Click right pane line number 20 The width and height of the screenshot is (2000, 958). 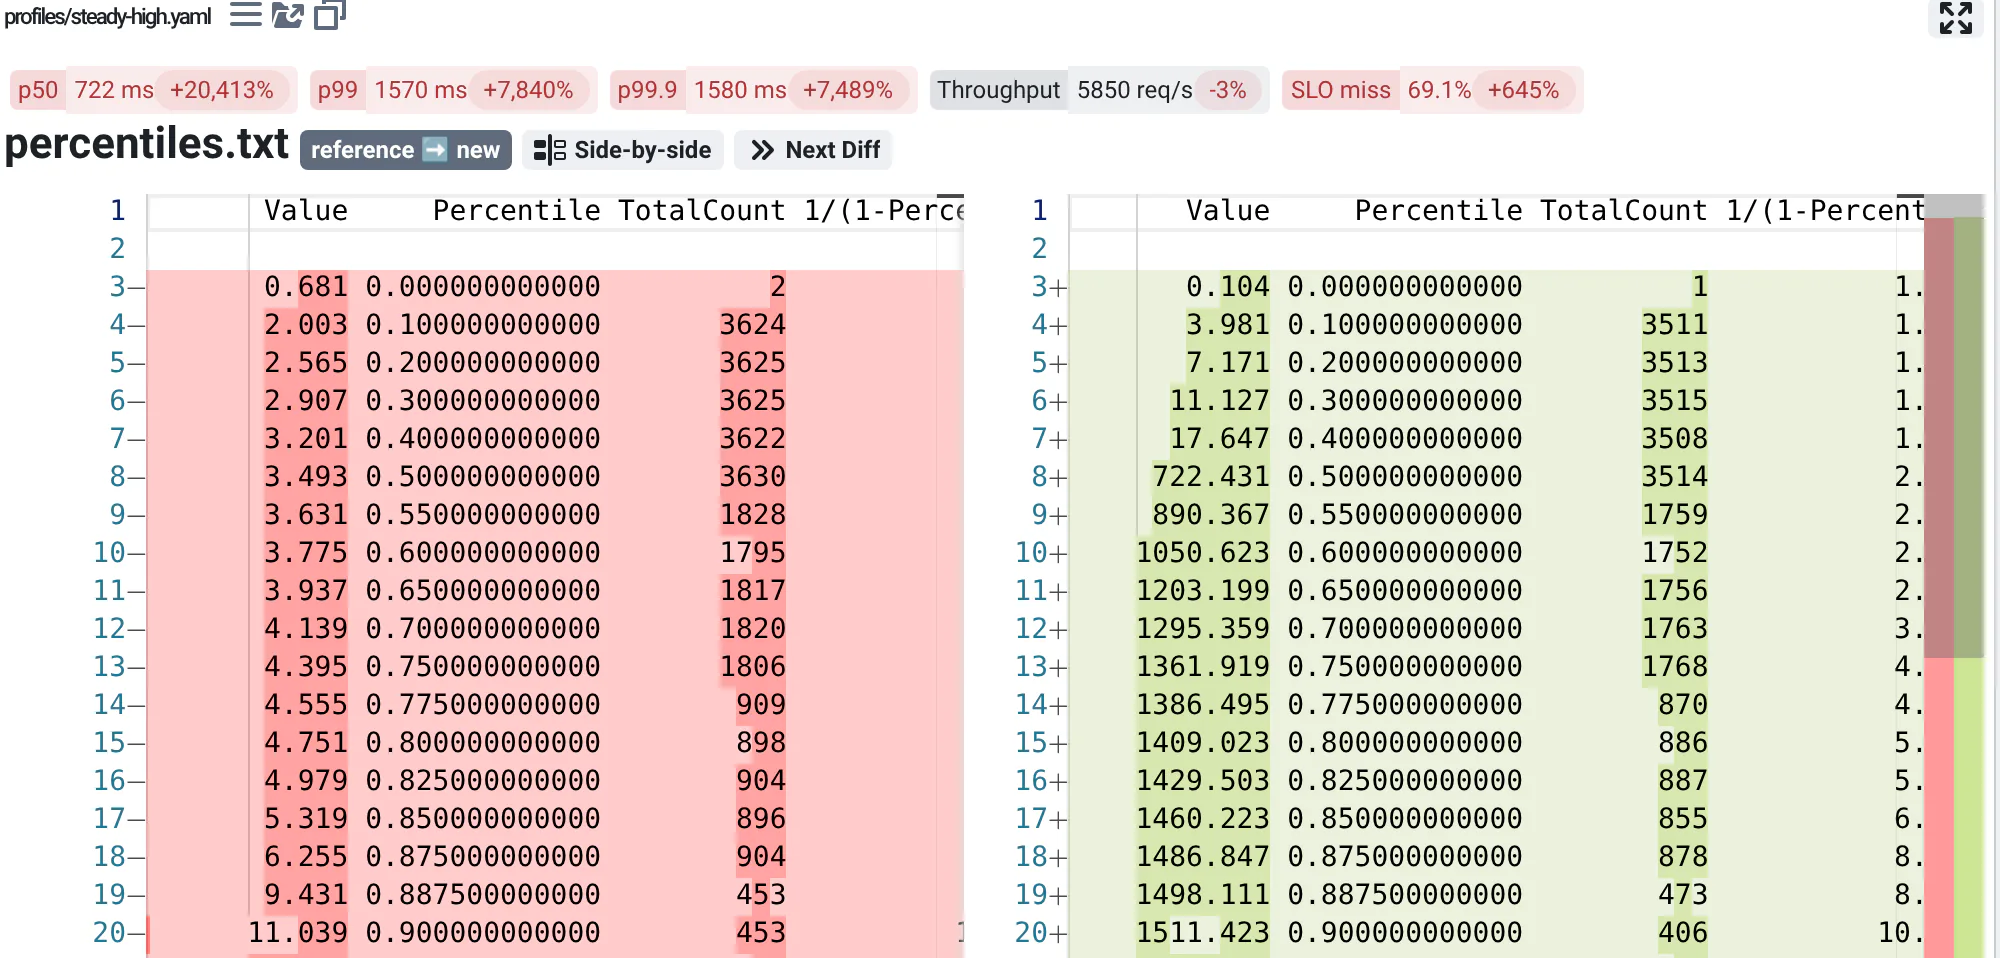[x=1031, y=933]
